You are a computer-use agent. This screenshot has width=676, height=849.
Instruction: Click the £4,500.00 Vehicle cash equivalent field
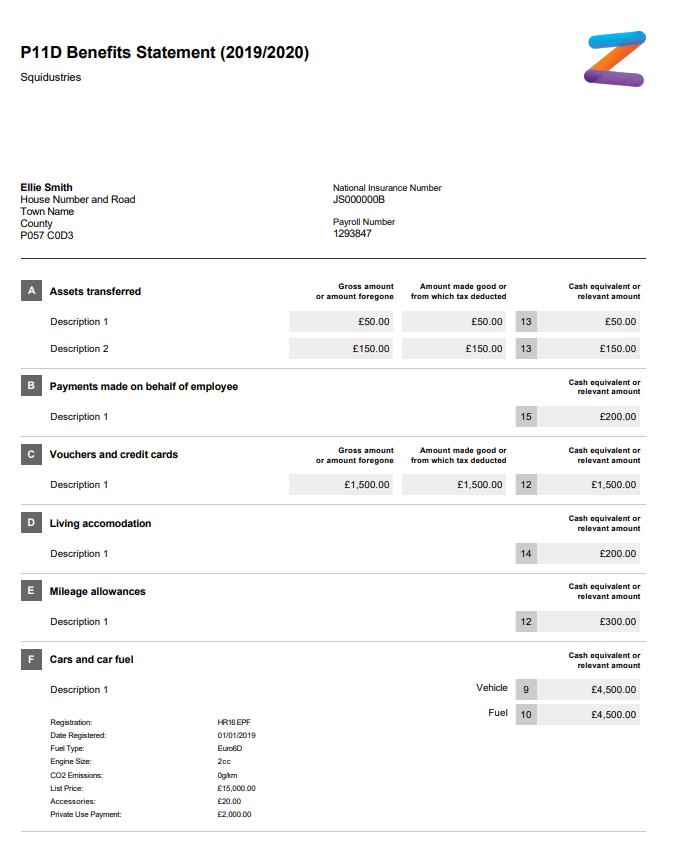(588, 690)
